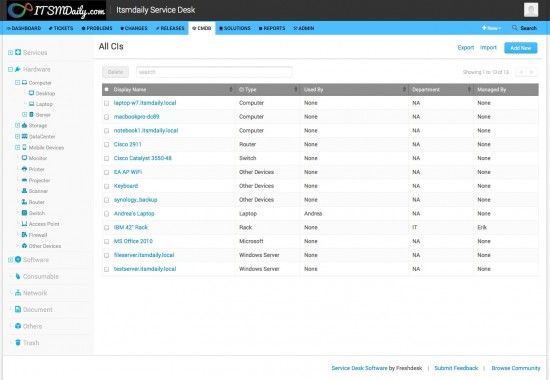Screen dimensions: 550x380
Task: Click the Trash bin icon
Action: (18, 342)
